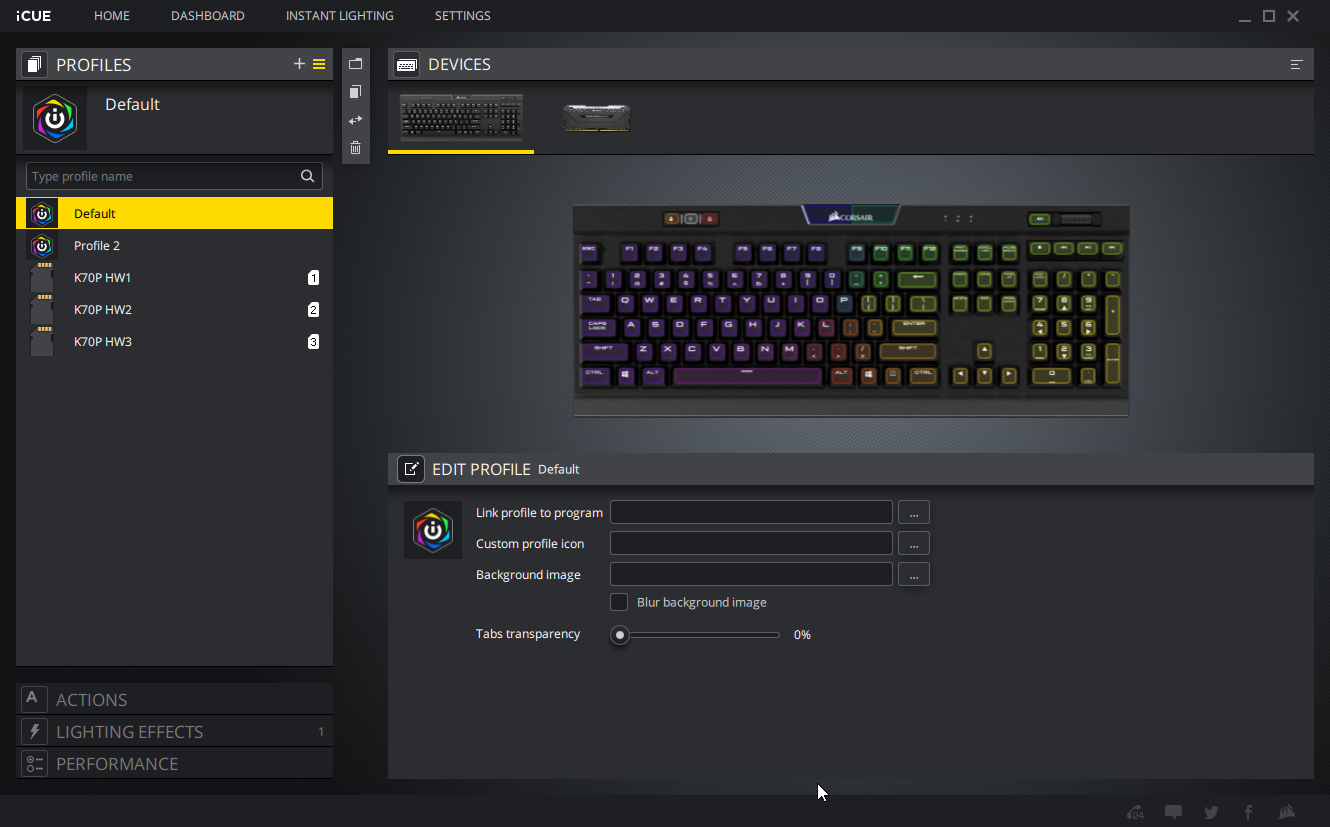This screenshot has width=1330, height=827.
Task: Open the profiles list menu icon
Action: tap(319, 64)
